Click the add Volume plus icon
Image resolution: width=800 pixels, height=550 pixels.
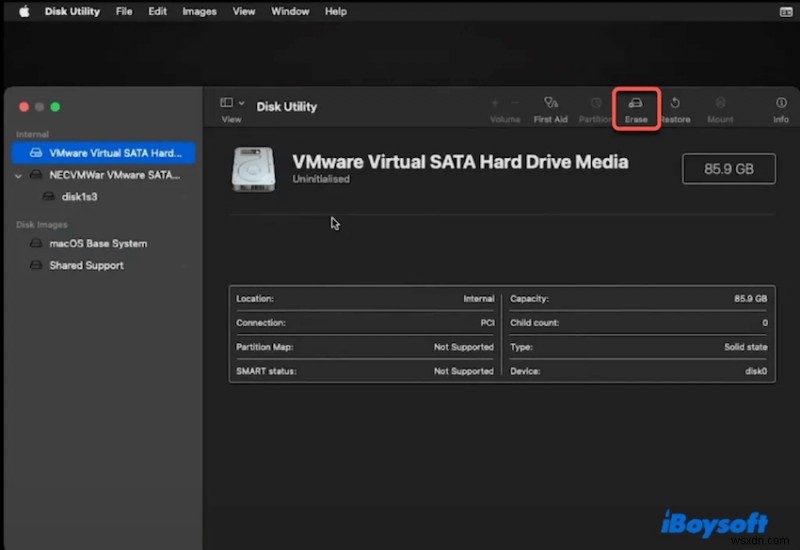pyautogui.click(x=494, y=103)
